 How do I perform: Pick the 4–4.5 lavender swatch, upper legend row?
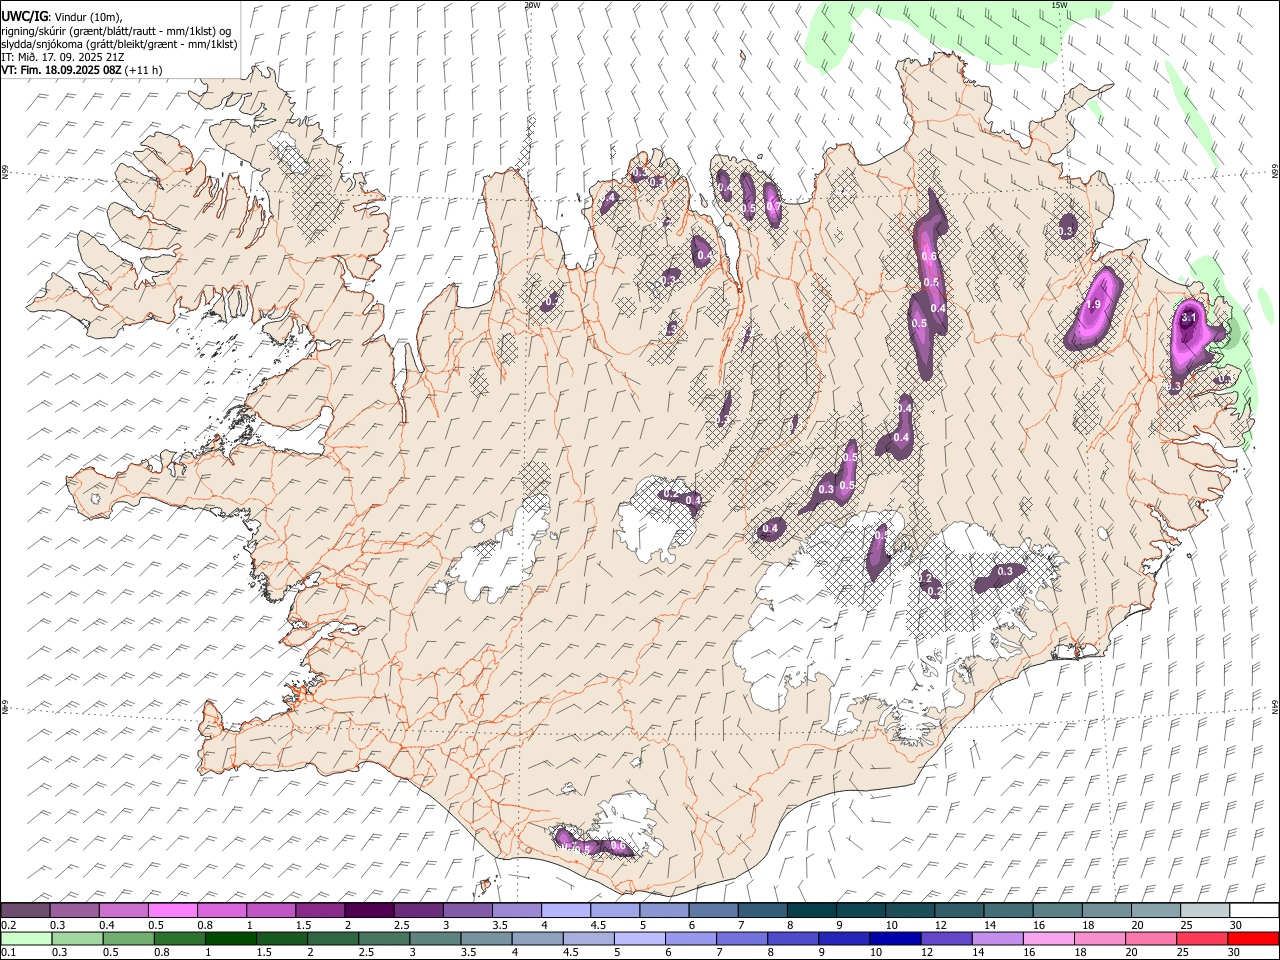click(x=566, y=910)
